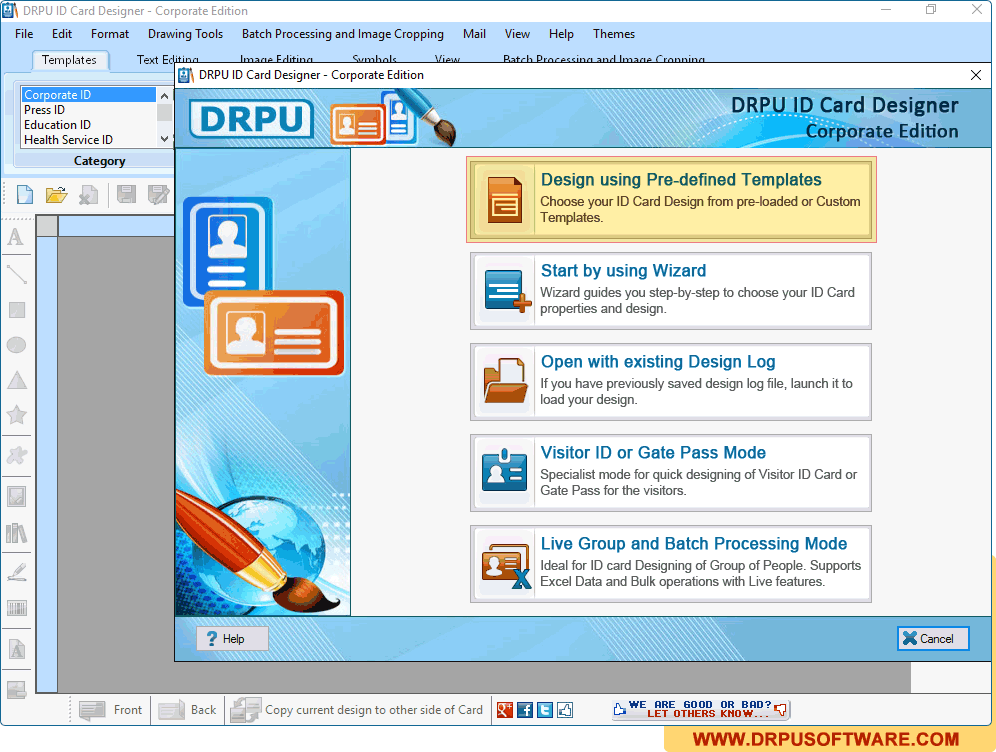Show the Back side of card

187,710
